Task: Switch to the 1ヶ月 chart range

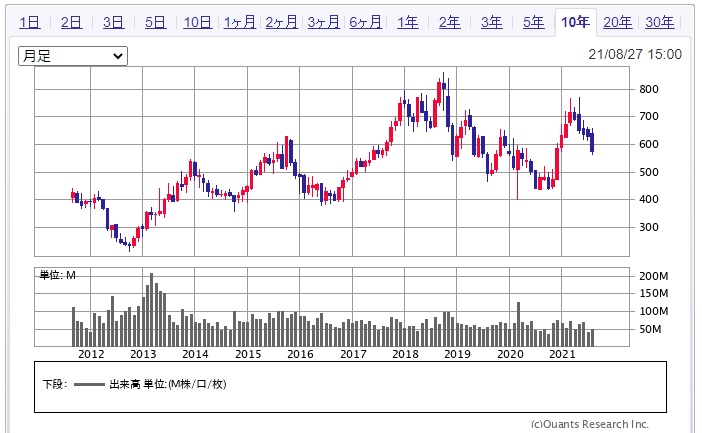Action: pos(240,22)
